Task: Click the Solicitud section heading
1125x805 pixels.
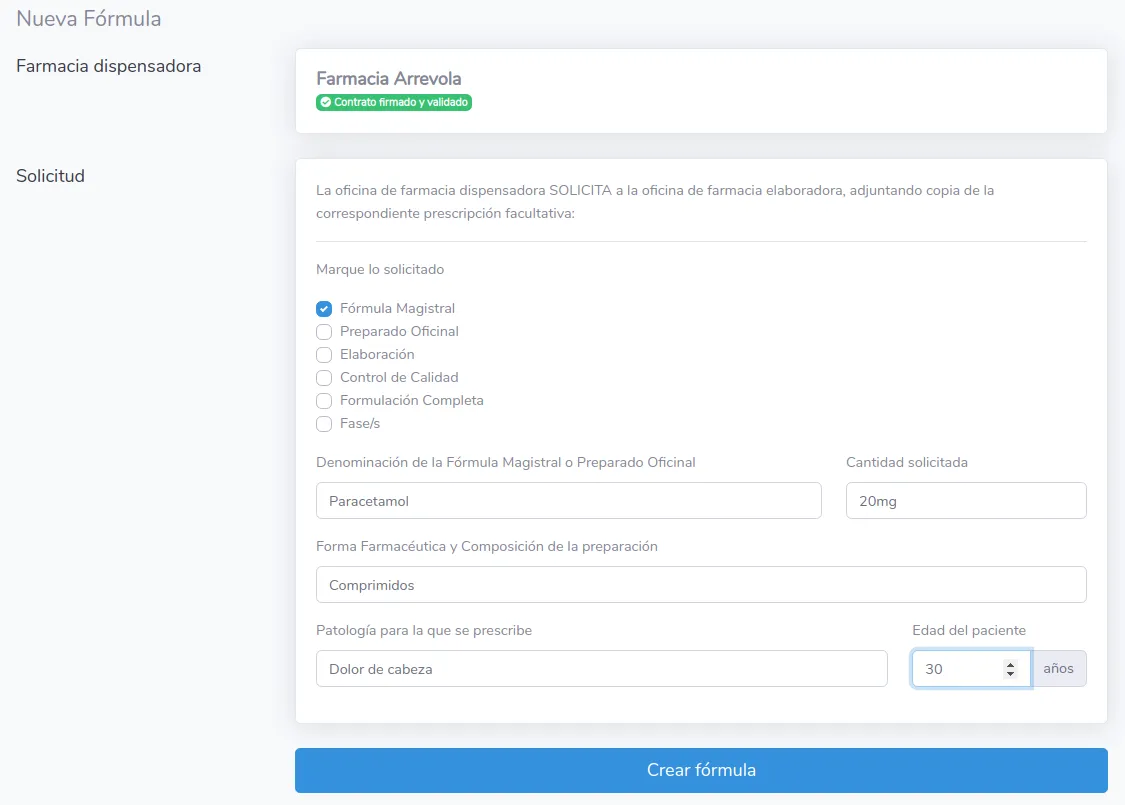Action: pyautogui.click(x=50, y=176)
